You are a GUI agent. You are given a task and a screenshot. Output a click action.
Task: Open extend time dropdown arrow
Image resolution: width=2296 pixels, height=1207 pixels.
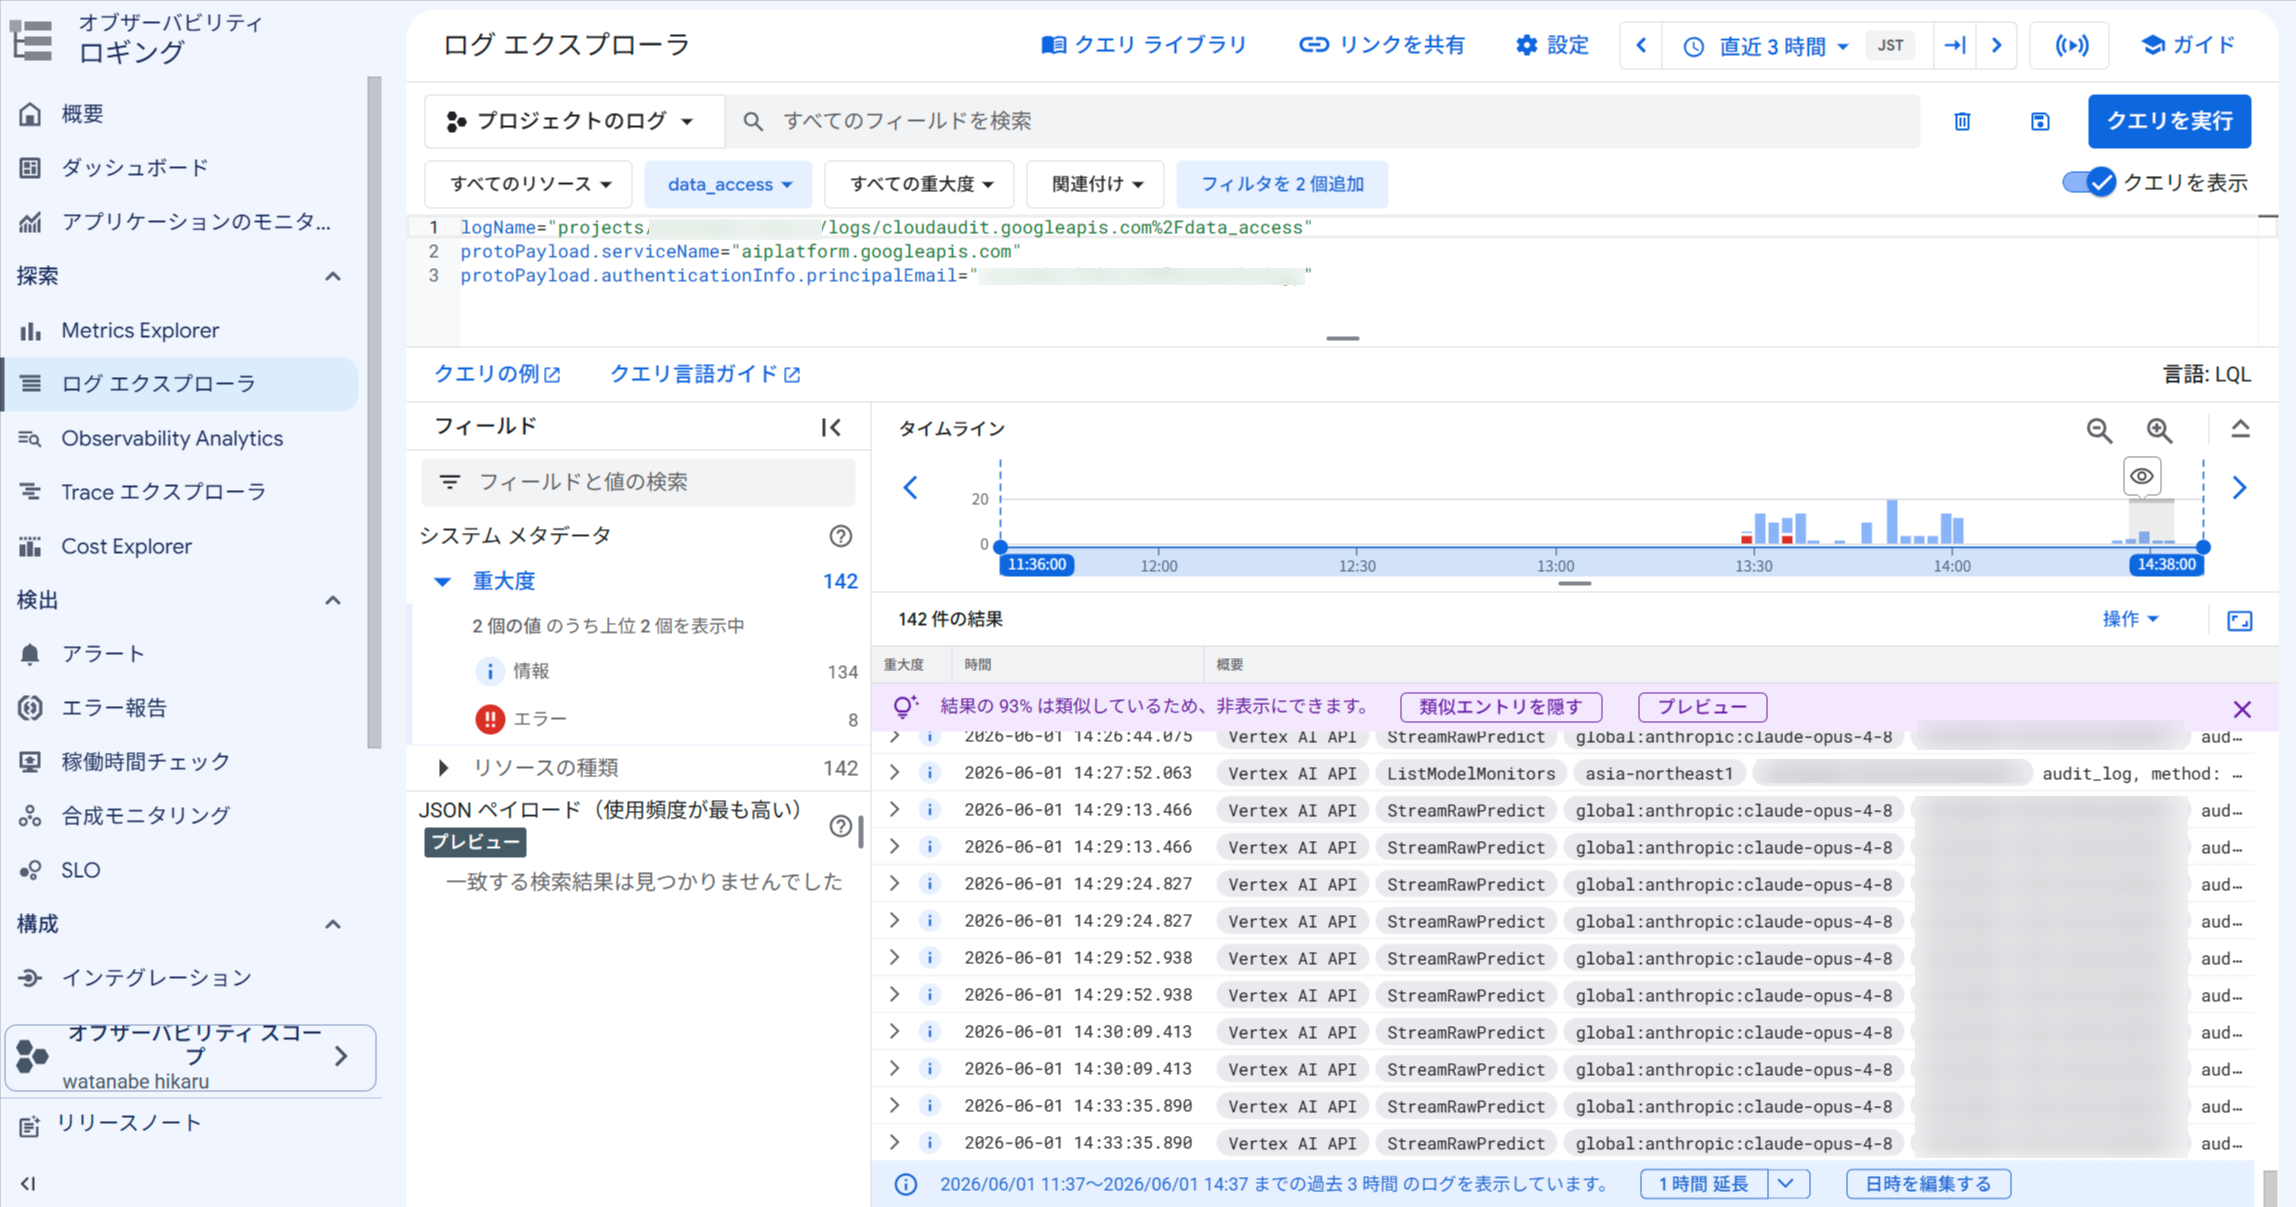point(1788,1184)
